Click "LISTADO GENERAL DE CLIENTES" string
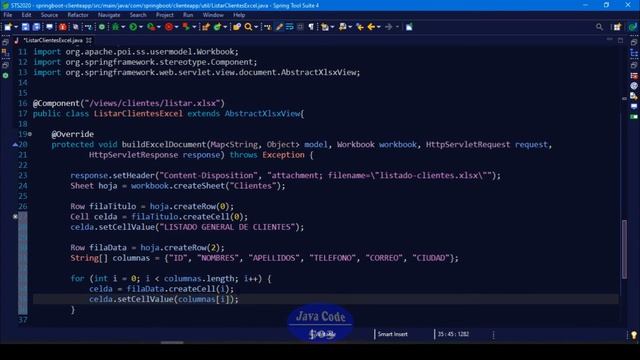This screenshot has width=640, height=360. point(227,227)
